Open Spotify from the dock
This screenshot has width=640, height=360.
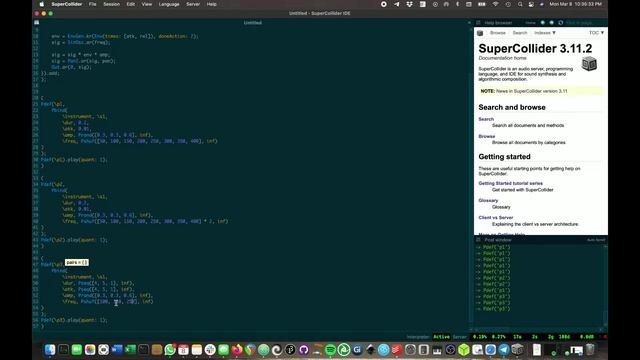(x=330, y=350)
